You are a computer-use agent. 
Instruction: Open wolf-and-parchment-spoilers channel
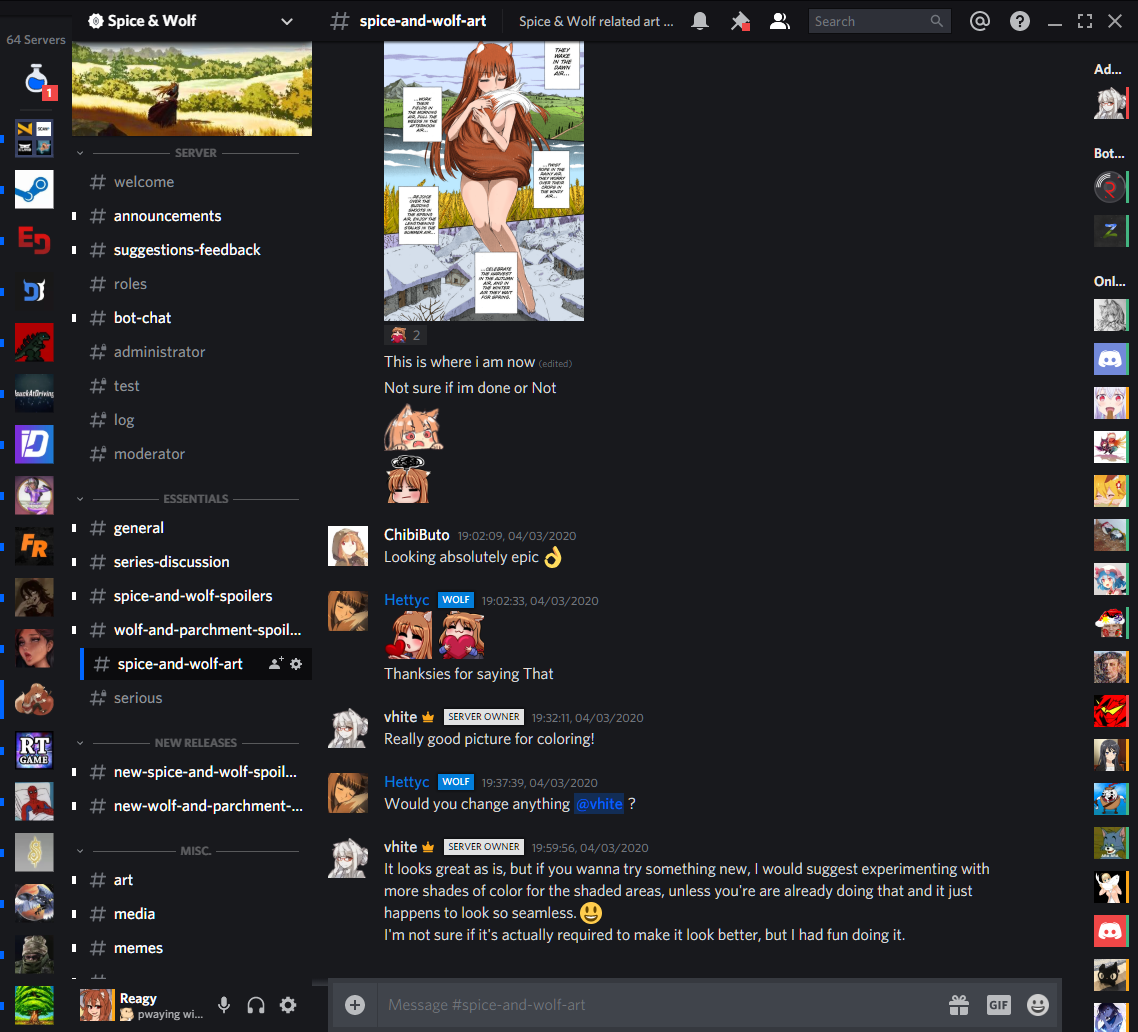195,630
